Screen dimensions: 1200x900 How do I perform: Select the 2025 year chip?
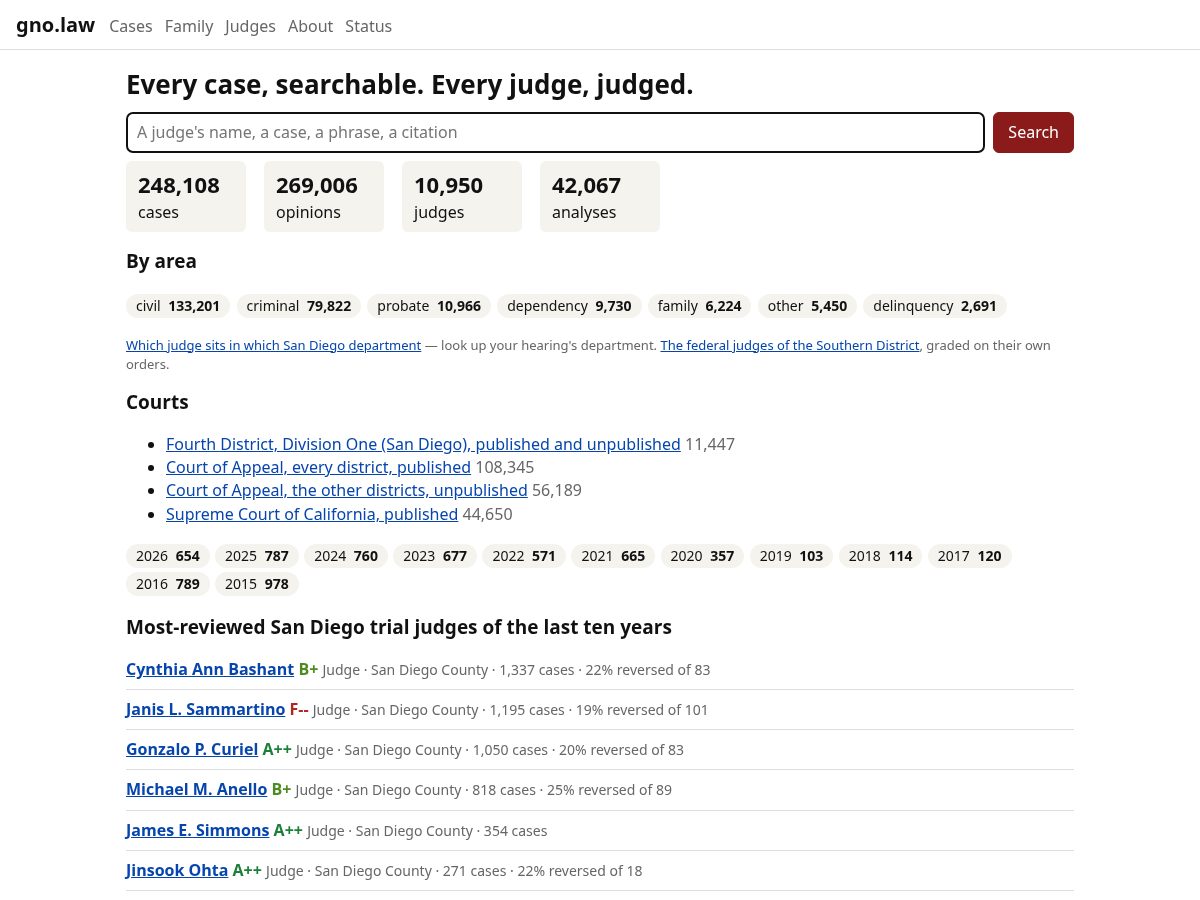tap(257, 556)
